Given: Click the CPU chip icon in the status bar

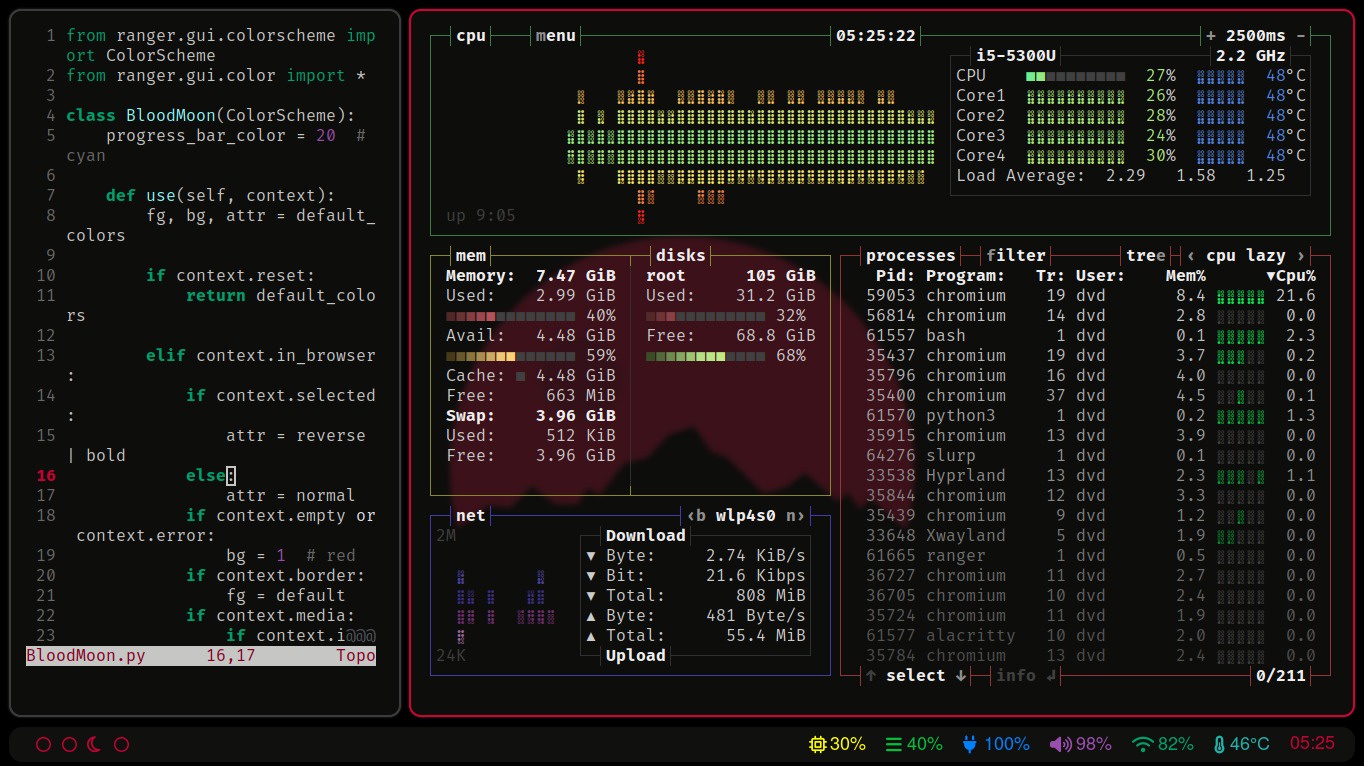Looking at the screenshot, I should click(x=817, y=744).
